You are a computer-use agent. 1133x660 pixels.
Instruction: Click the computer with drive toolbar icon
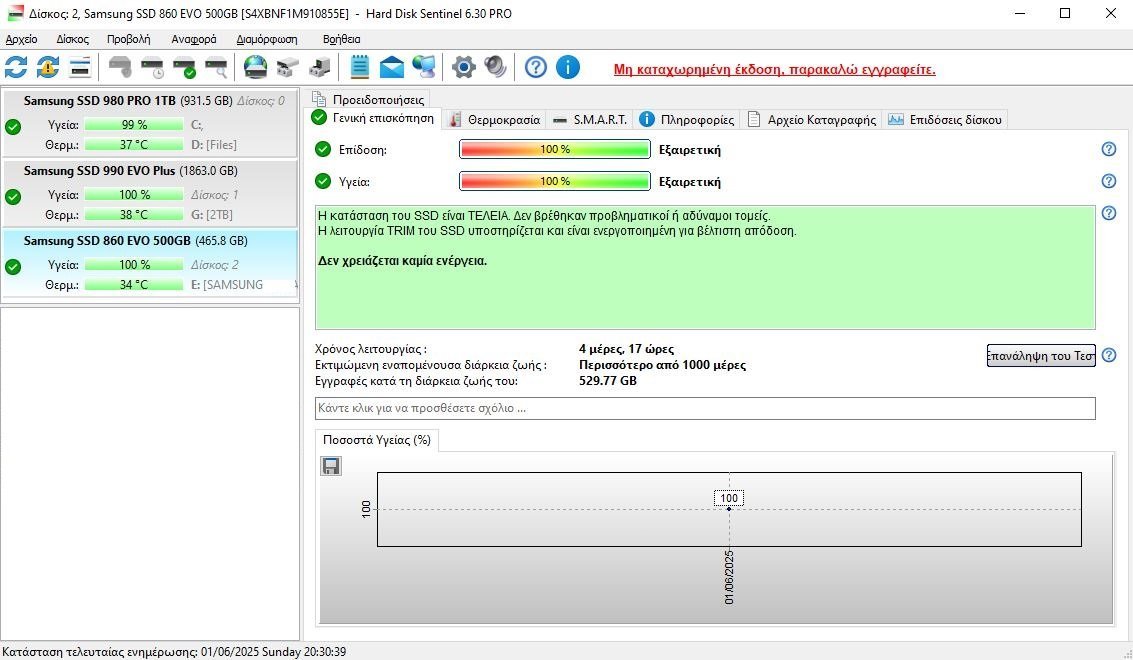[x=319, y=67]
